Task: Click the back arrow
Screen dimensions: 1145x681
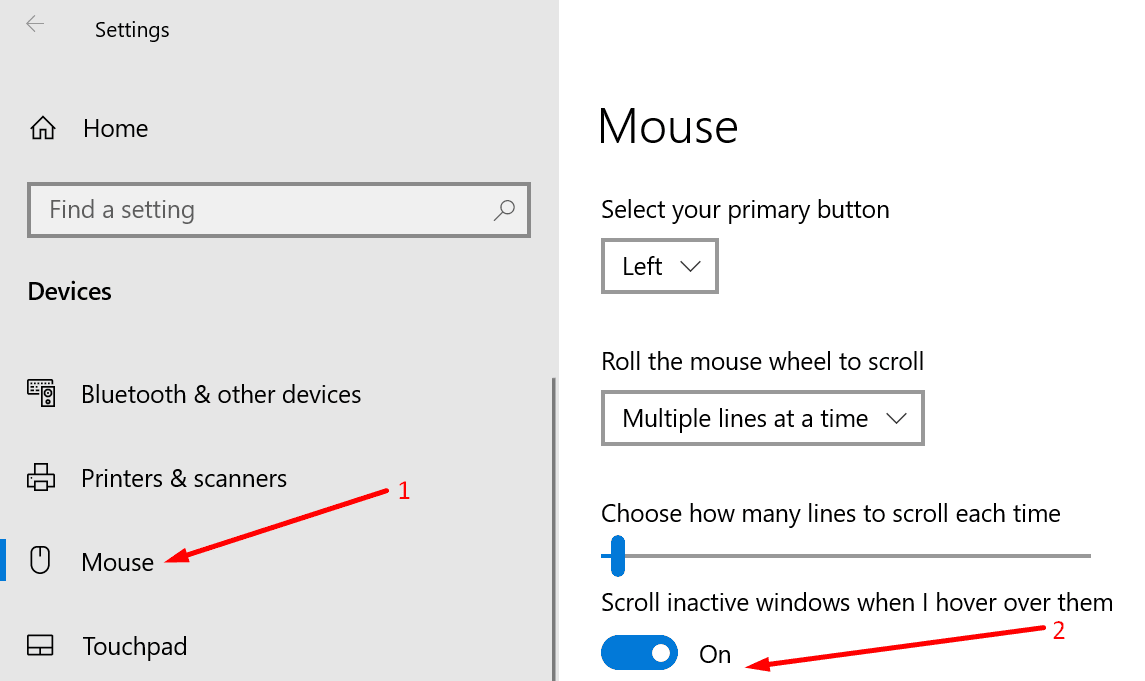Action: [x=35, y=24]
